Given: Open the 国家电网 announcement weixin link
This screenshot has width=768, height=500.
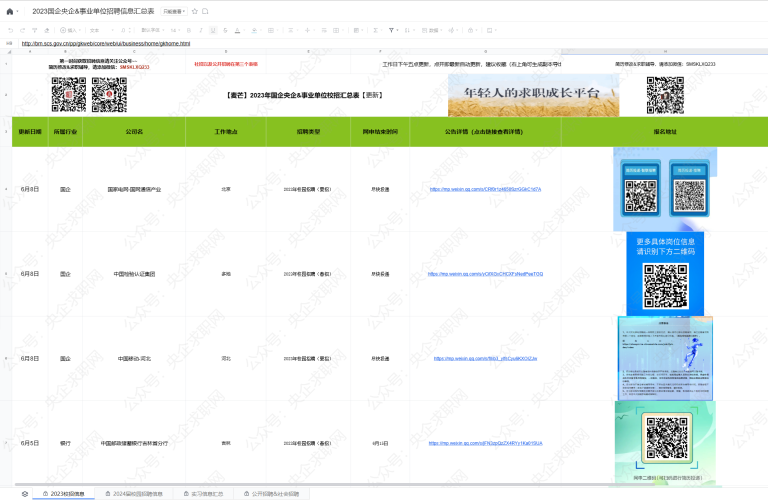Looking at the screenshot, I should click(x=485, y=188).
